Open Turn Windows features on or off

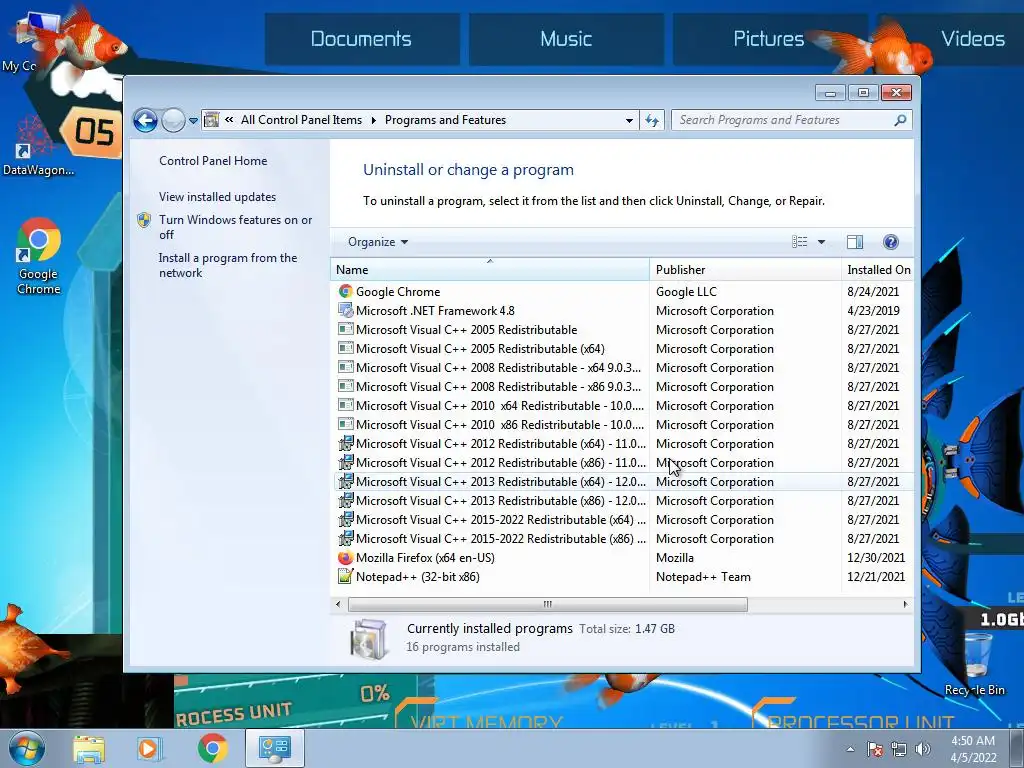(x=235, y=227)
